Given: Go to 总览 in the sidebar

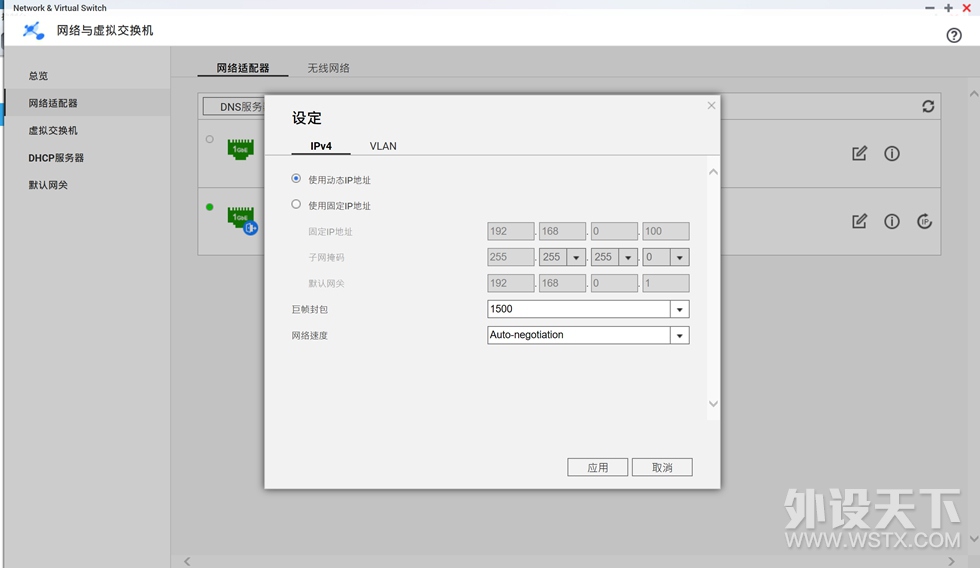Looking at the screenshot, I should pyautogui.click(x=38, y=76).
